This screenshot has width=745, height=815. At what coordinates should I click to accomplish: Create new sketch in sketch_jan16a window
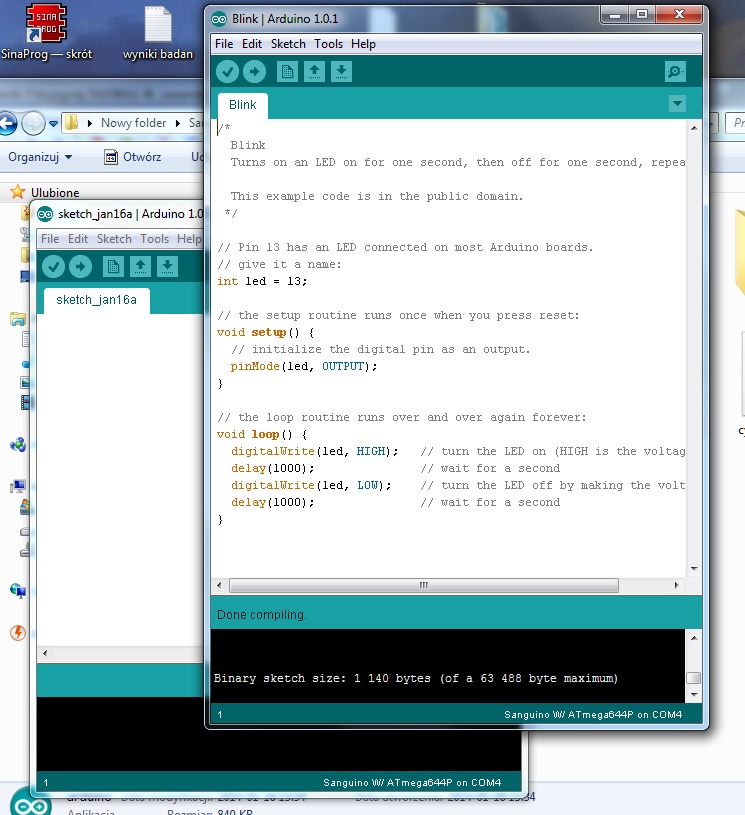[x=113, y=267]
